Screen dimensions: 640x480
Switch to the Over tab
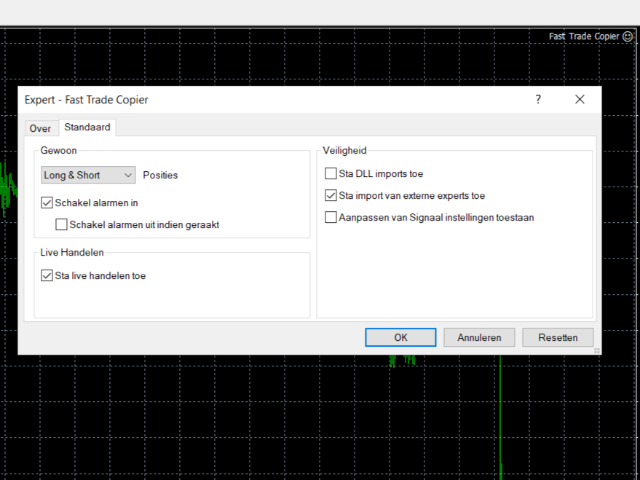point(40,129)
